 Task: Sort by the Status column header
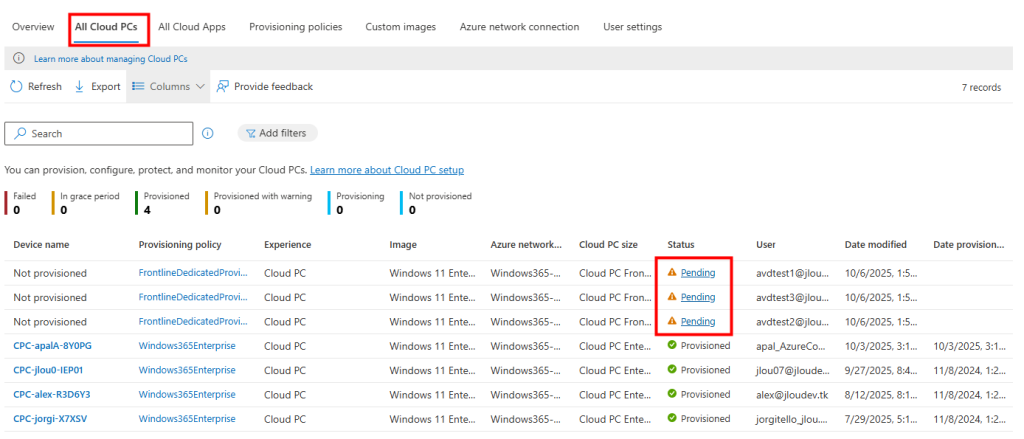click(681, 244)
